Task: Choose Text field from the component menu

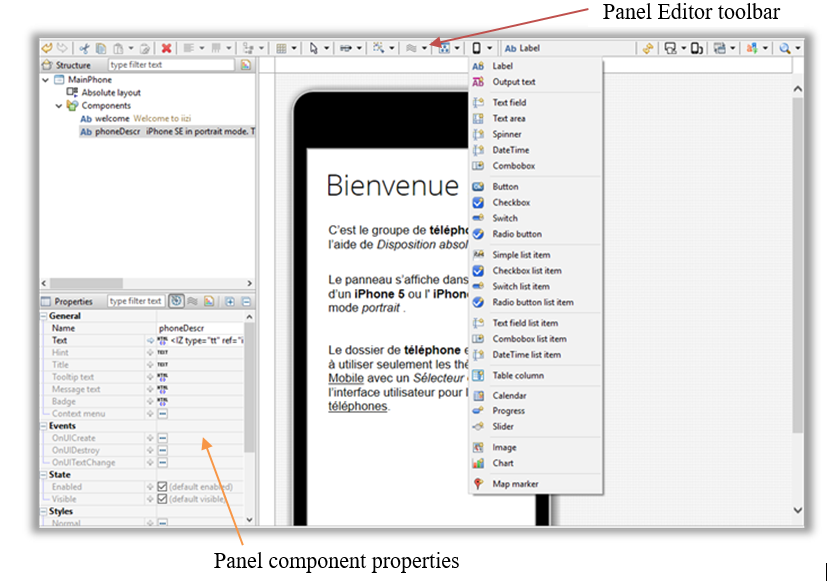Action: click(536, 102)
